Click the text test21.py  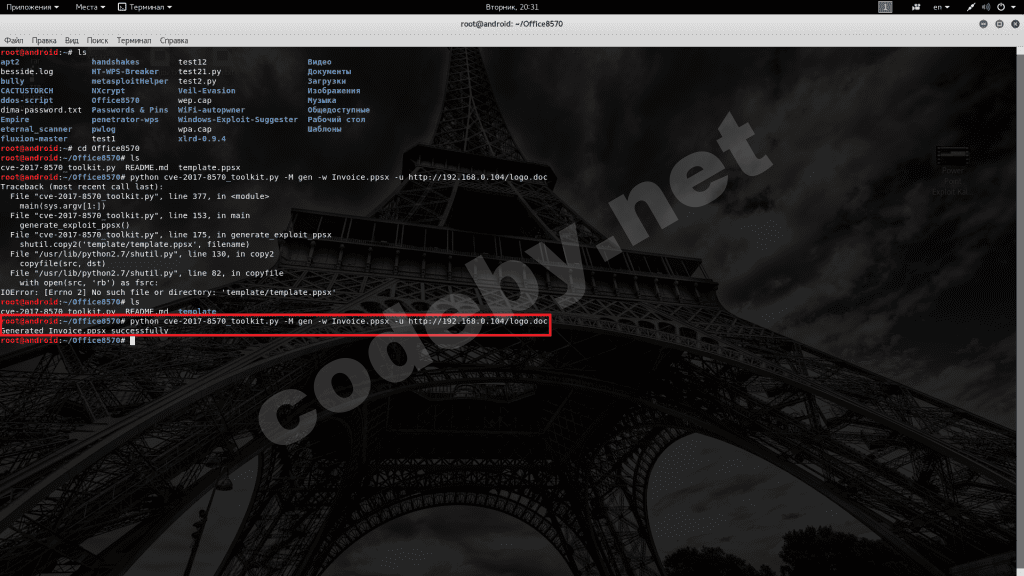pos(199,72)
